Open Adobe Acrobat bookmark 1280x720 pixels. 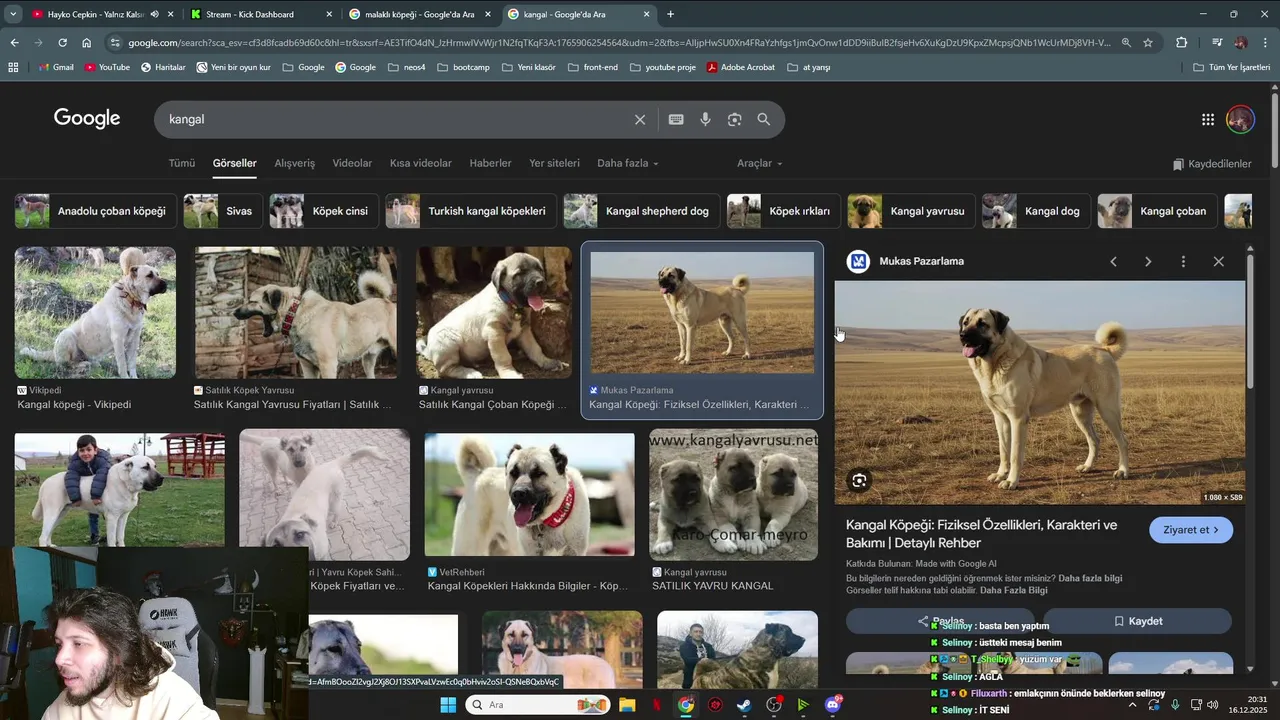741,67
